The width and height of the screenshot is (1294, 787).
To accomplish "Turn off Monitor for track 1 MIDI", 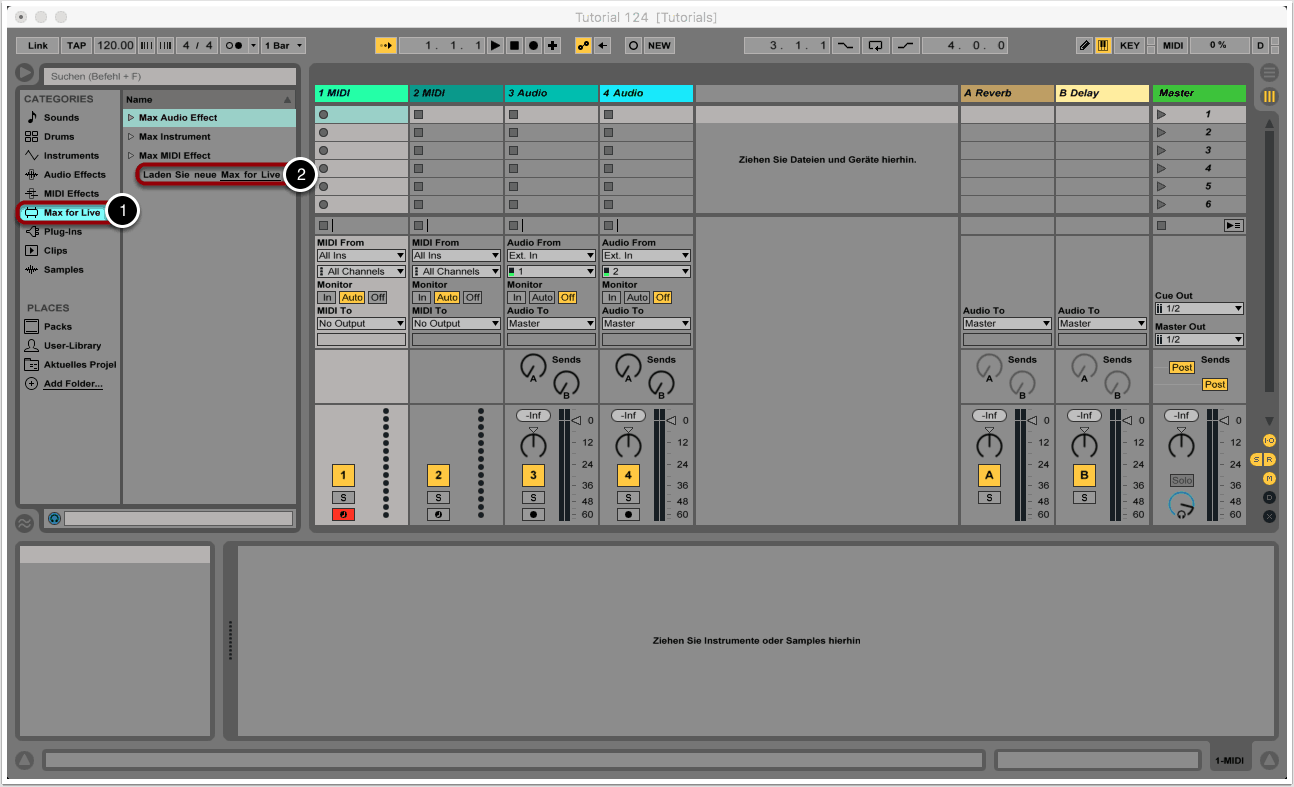I will [x=377, y=297].
